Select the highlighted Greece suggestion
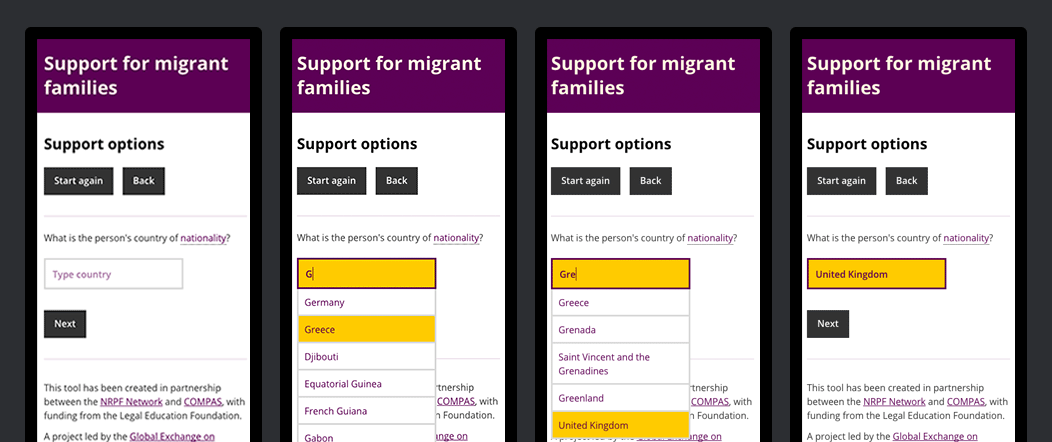 (366, 329)
